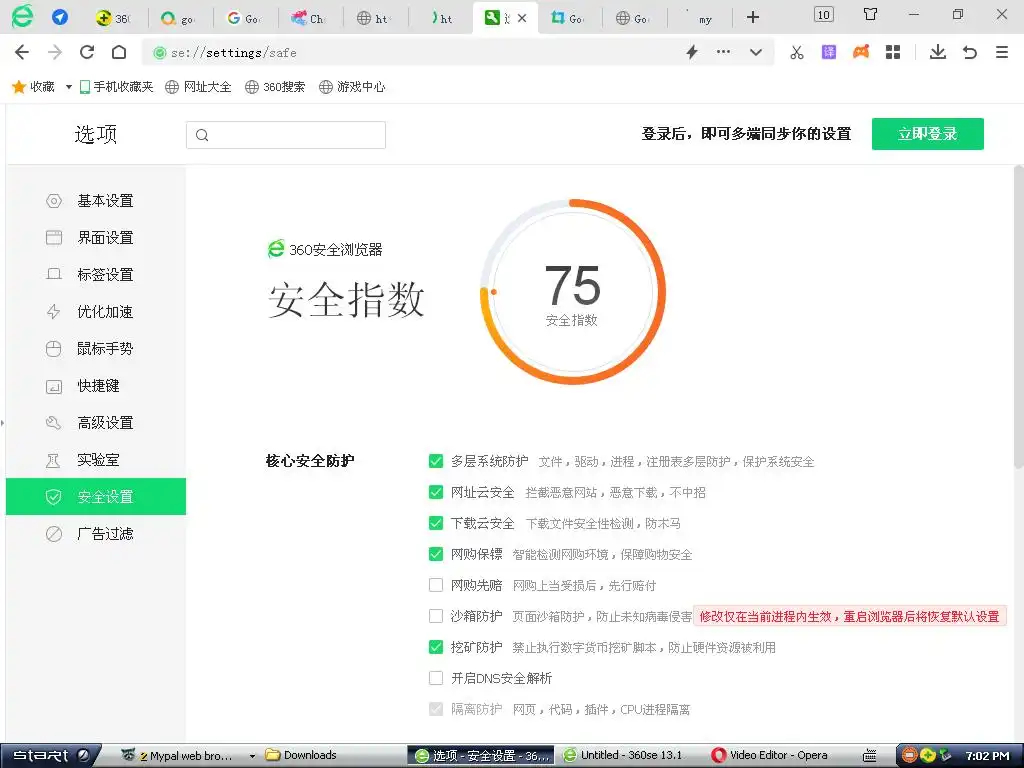
Task: Switch to the 360 tab
Action: 115,18
